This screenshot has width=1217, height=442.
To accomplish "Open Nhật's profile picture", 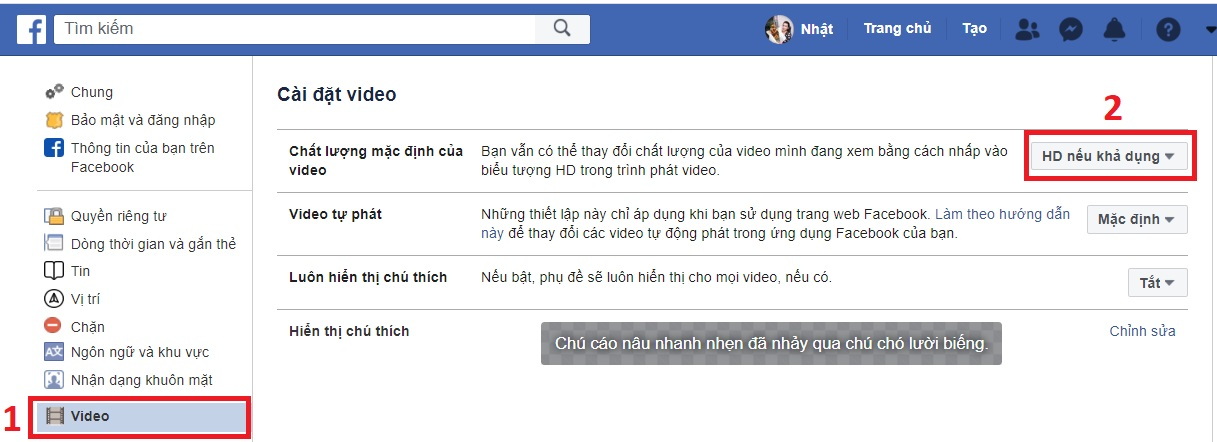I will (x=779, y=29).
